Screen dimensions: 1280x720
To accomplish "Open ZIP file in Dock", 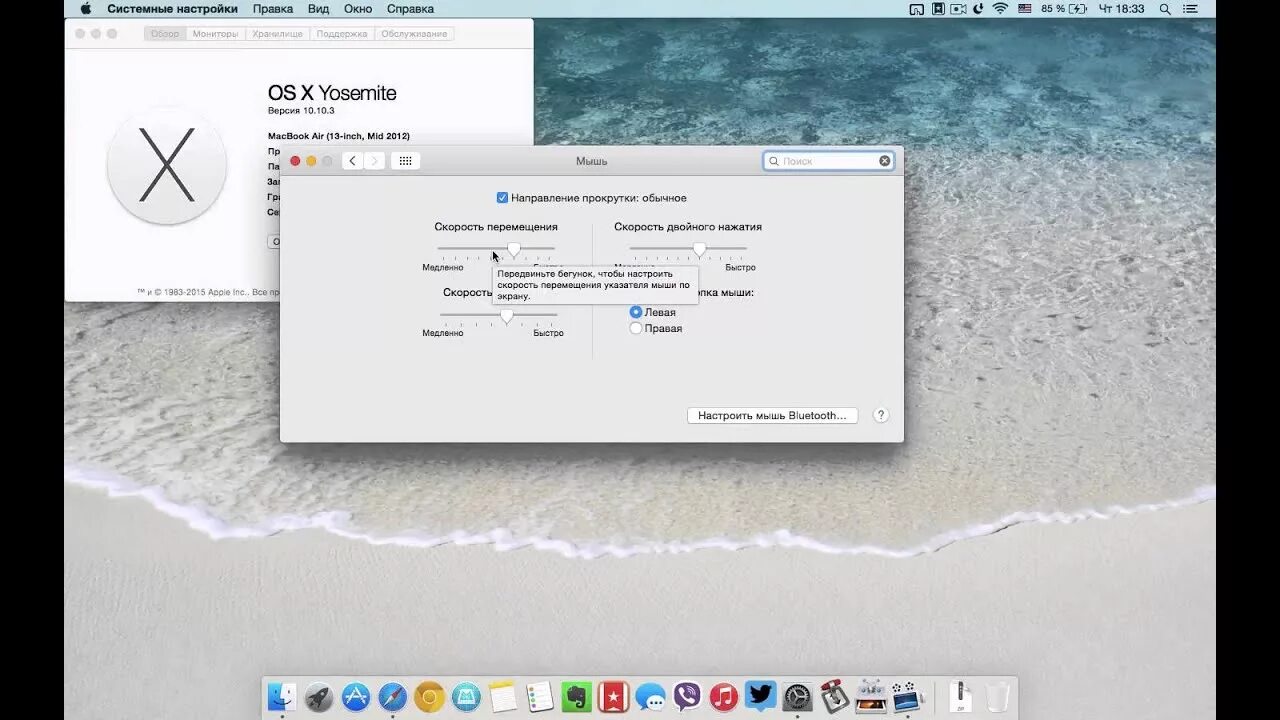I will (x=960, y=696).
